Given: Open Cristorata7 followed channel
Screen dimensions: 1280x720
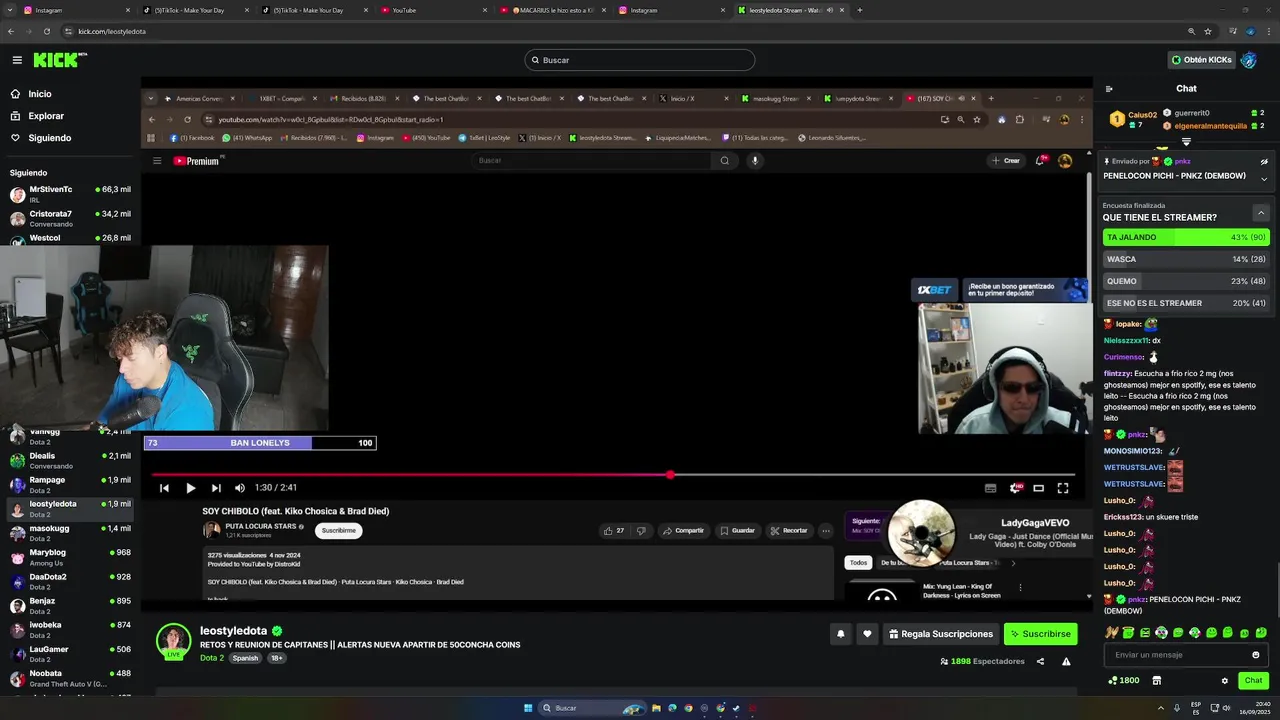Looking at the screenshot, I should [70, 218].
